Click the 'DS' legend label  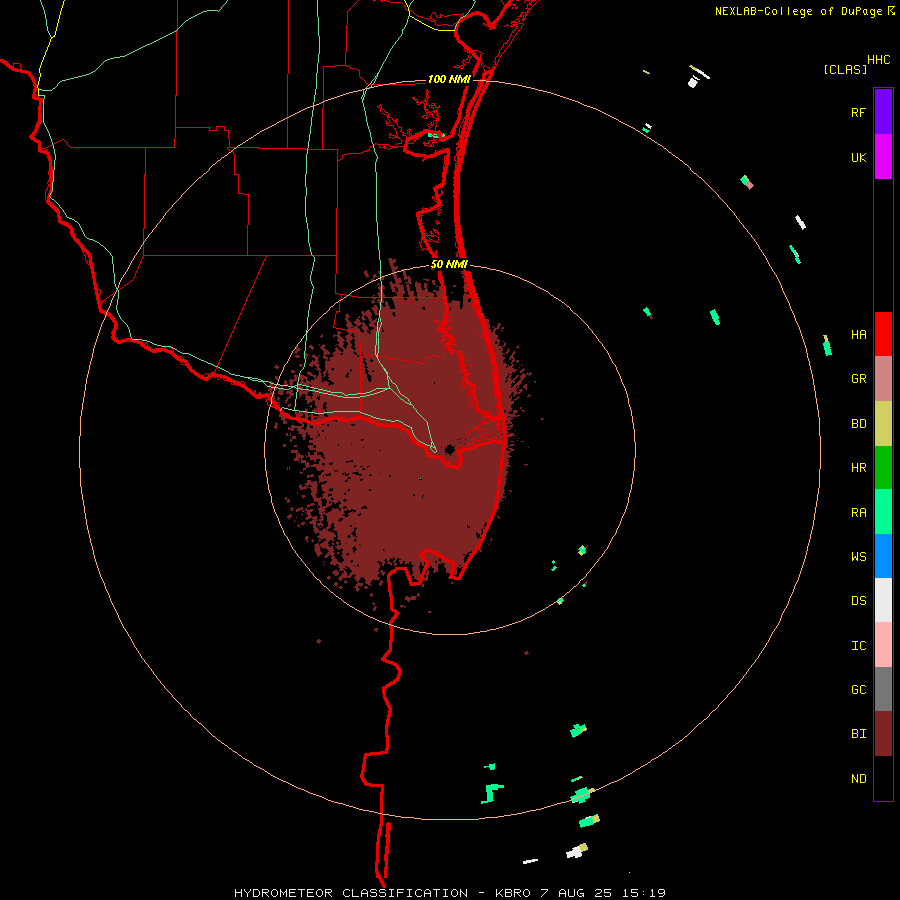click(x=858, y=601)
